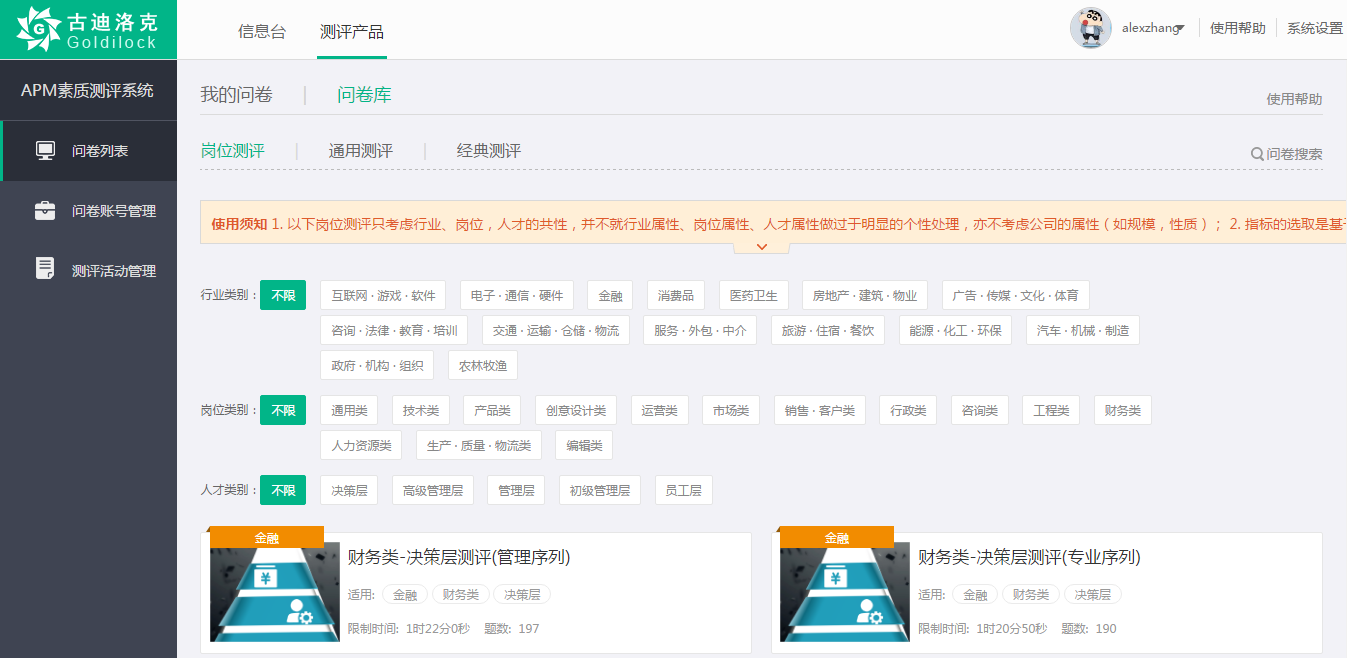Viewport: 1347px width, 658px height.
Task: Open 使用帮助 in the top bar
Action: (x=1237, y=28)
